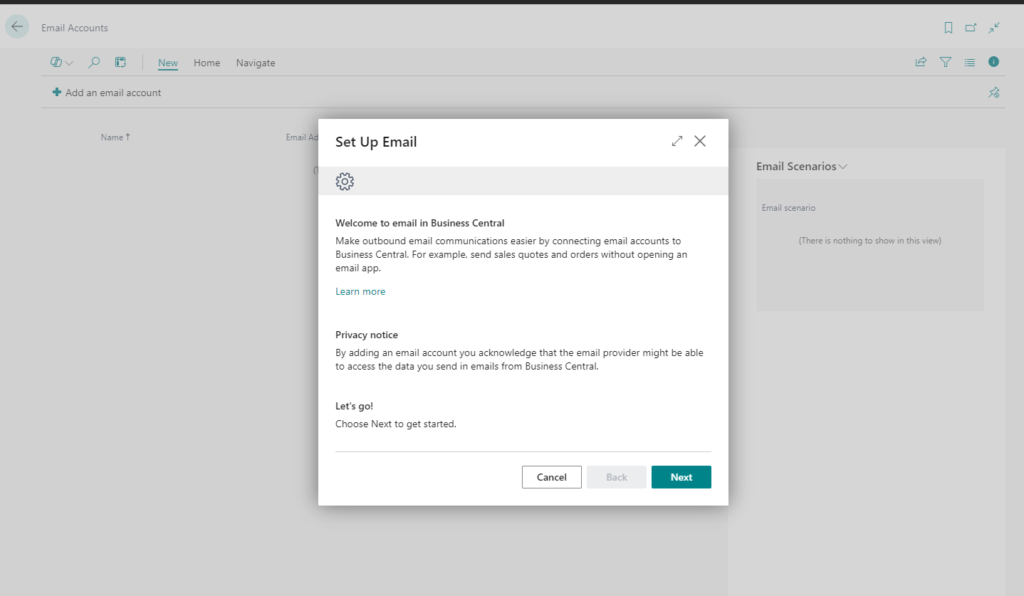Expand the Email Scenarios chevron
This screenshot has width=1024, height=596.
843,166
